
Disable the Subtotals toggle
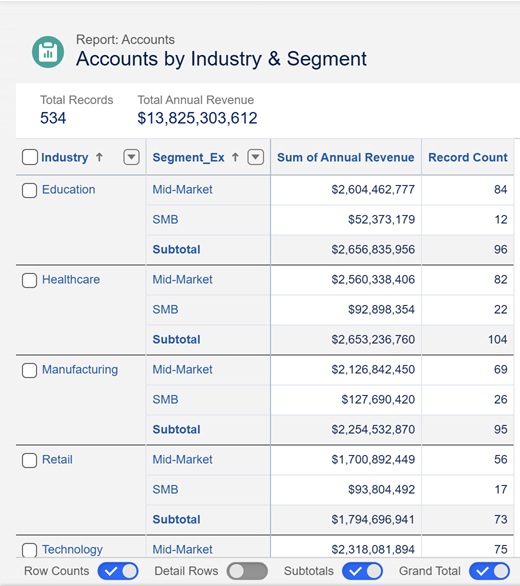(362, 571)
